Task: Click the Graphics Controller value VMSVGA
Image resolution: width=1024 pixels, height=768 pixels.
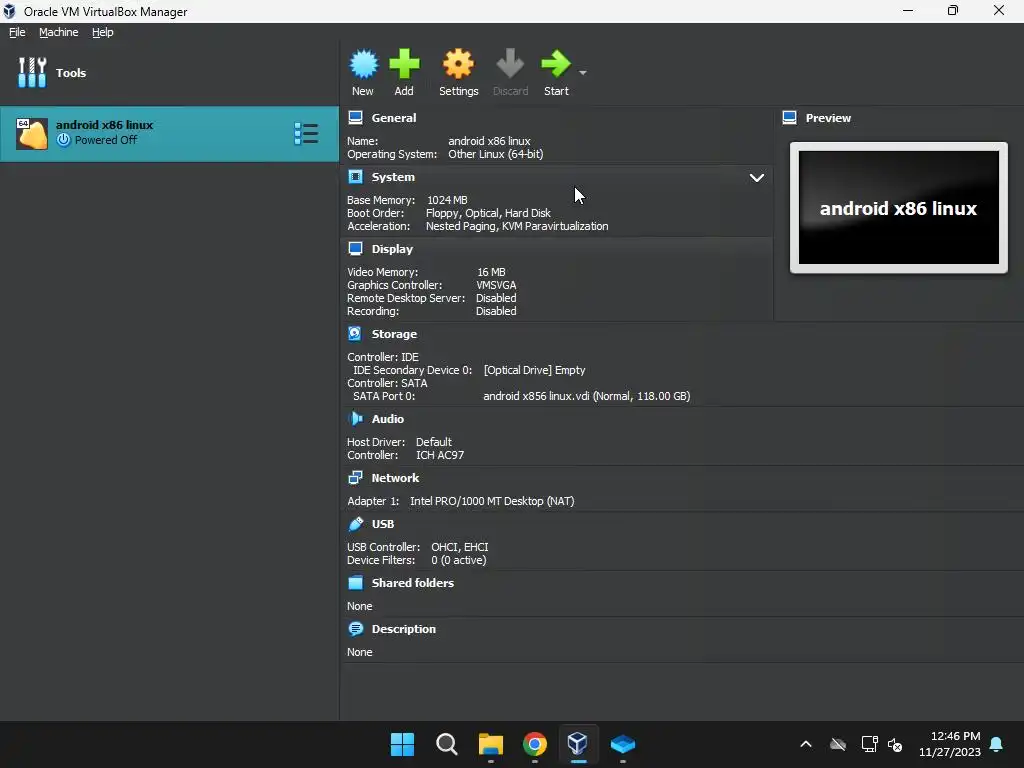Action: point(496,285)
